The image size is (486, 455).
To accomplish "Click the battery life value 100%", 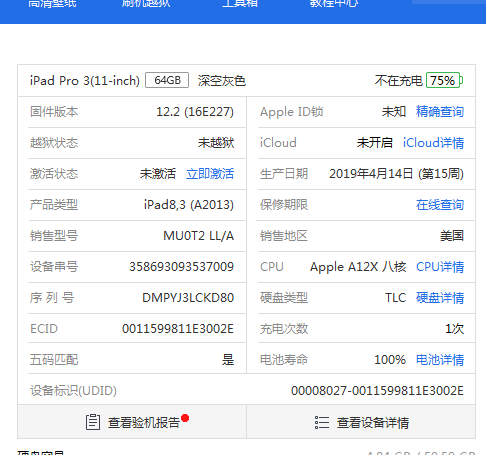I will click(390, 360).
